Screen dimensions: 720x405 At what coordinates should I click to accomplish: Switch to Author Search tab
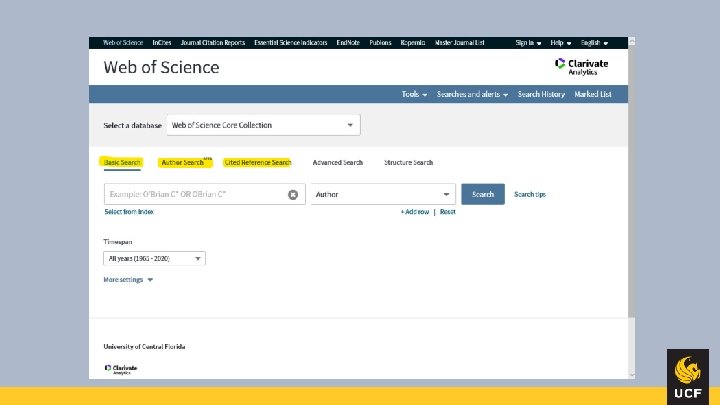(185, 163)
